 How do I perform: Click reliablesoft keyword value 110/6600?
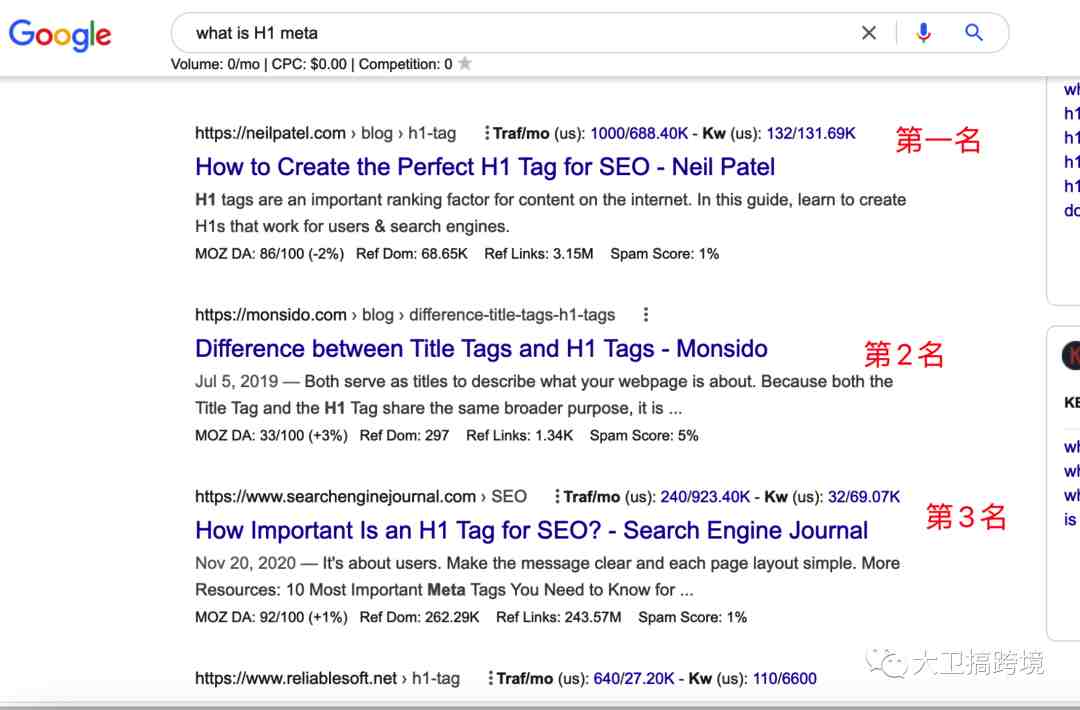pyautogui.click(x=785, y=678)
